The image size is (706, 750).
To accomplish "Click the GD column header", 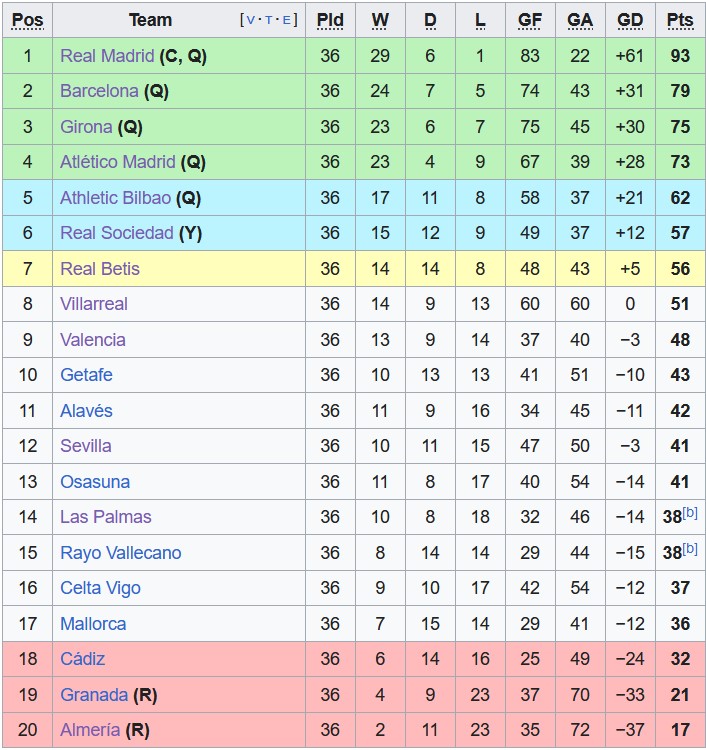I will [x=630, y=20].
